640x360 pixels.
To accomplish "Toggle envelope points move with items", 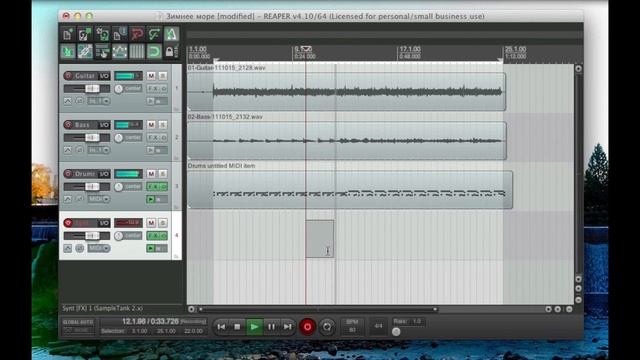I will click(x=120, y=52).
